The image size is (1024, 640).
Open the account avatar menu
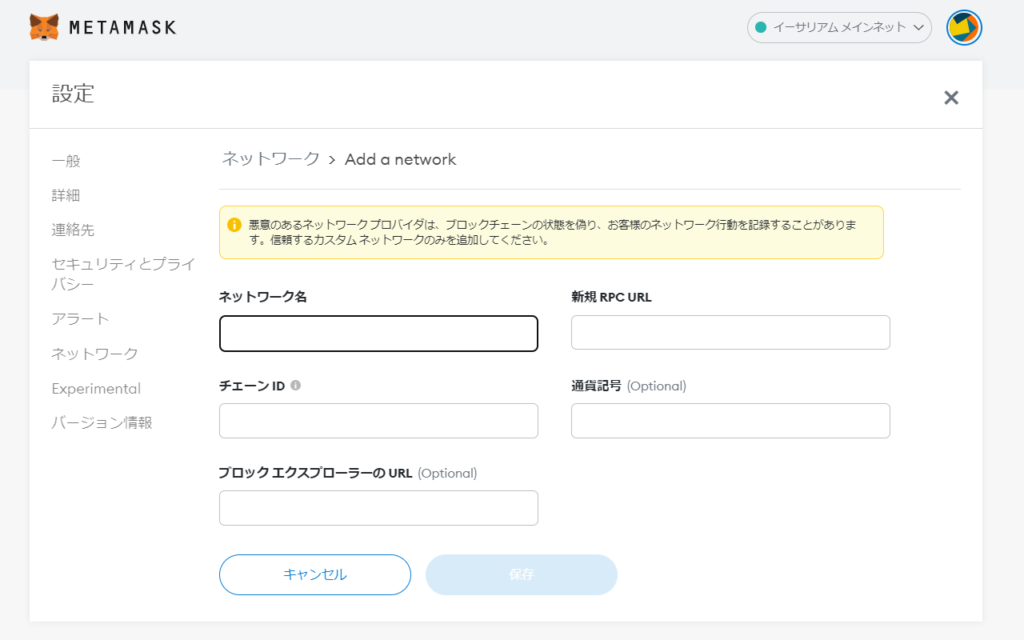coord(964,28)
